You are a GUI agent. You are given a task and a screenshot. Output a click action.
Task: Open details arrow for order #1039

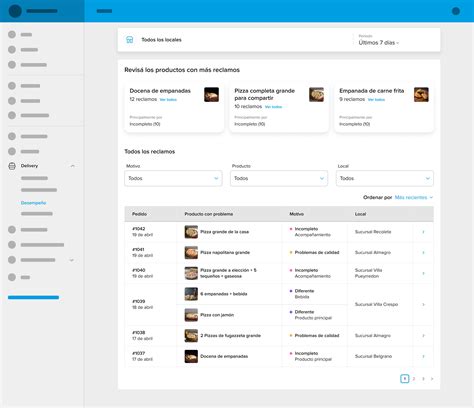(423, 304)
